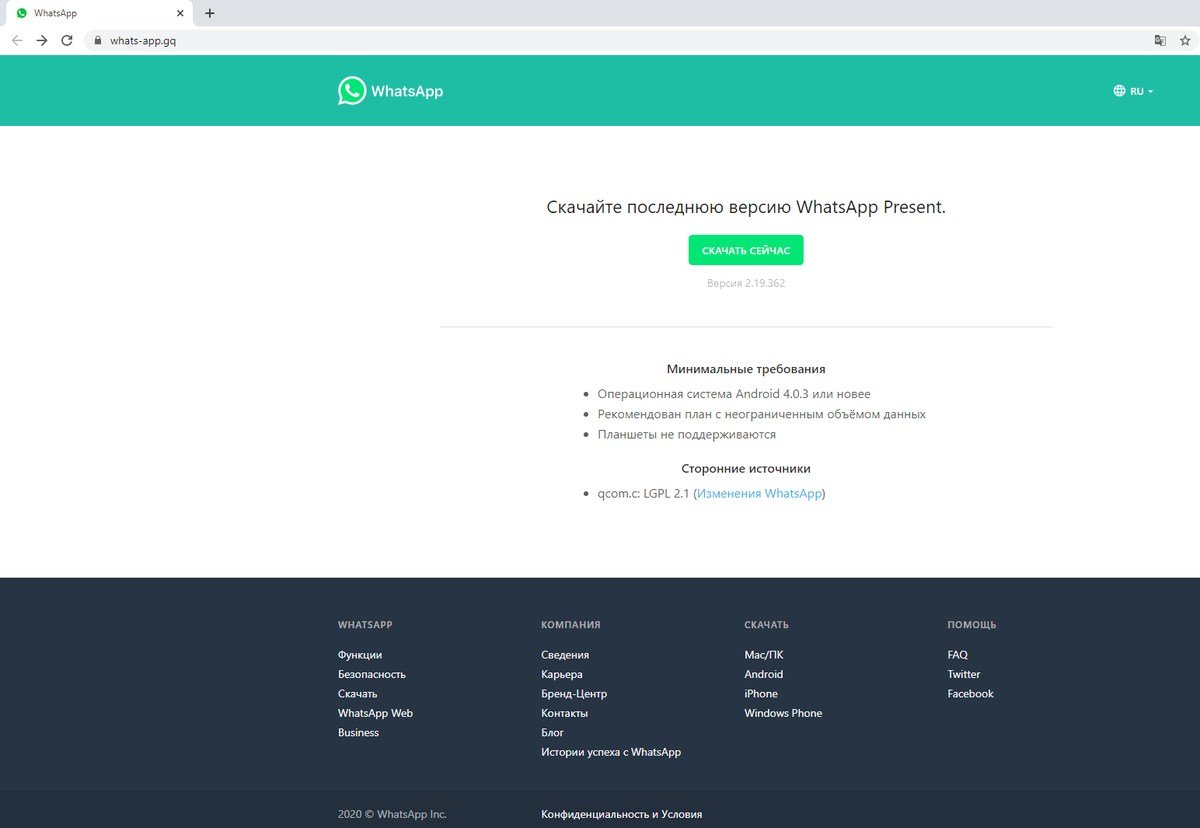1200x828 pixels.
Task: Click the 2020 © WhatsApp Inc. text
Action: [x=392, y=814]
